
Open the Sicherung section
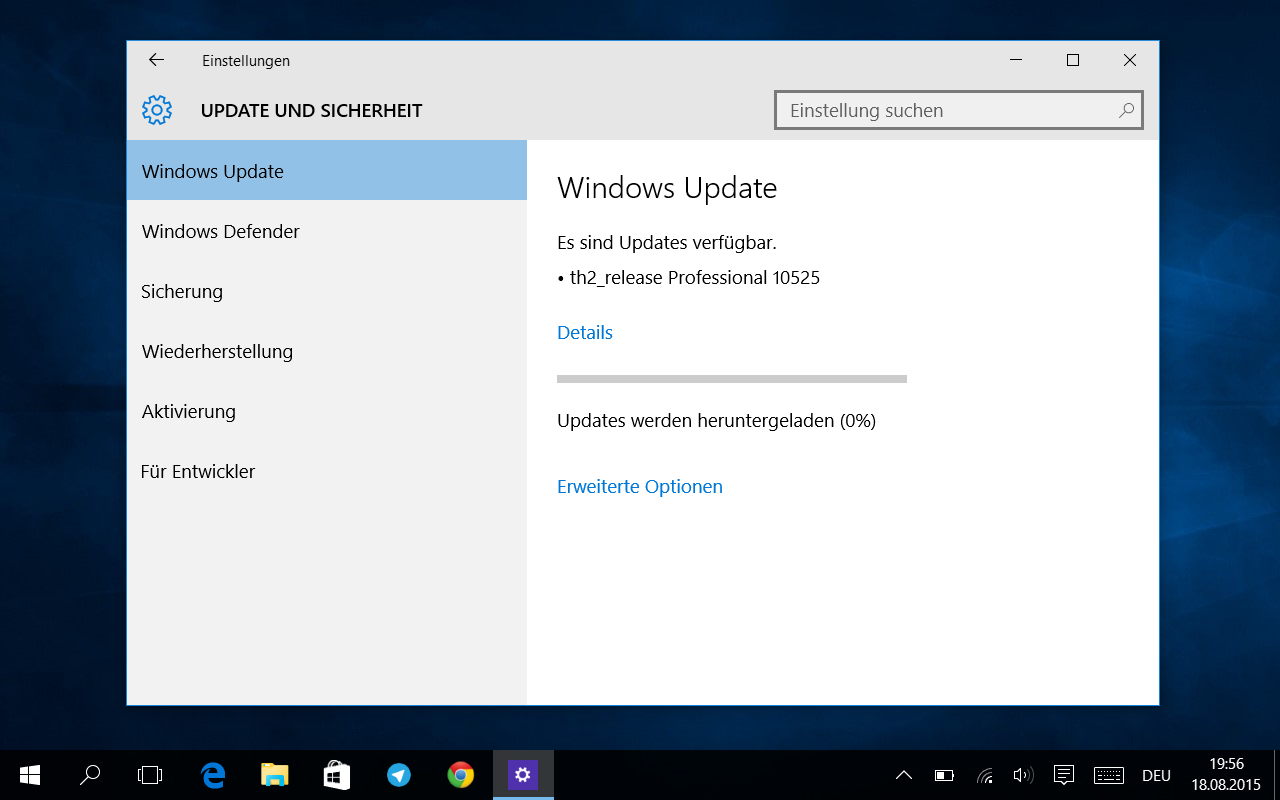click(x=327, y=291)
